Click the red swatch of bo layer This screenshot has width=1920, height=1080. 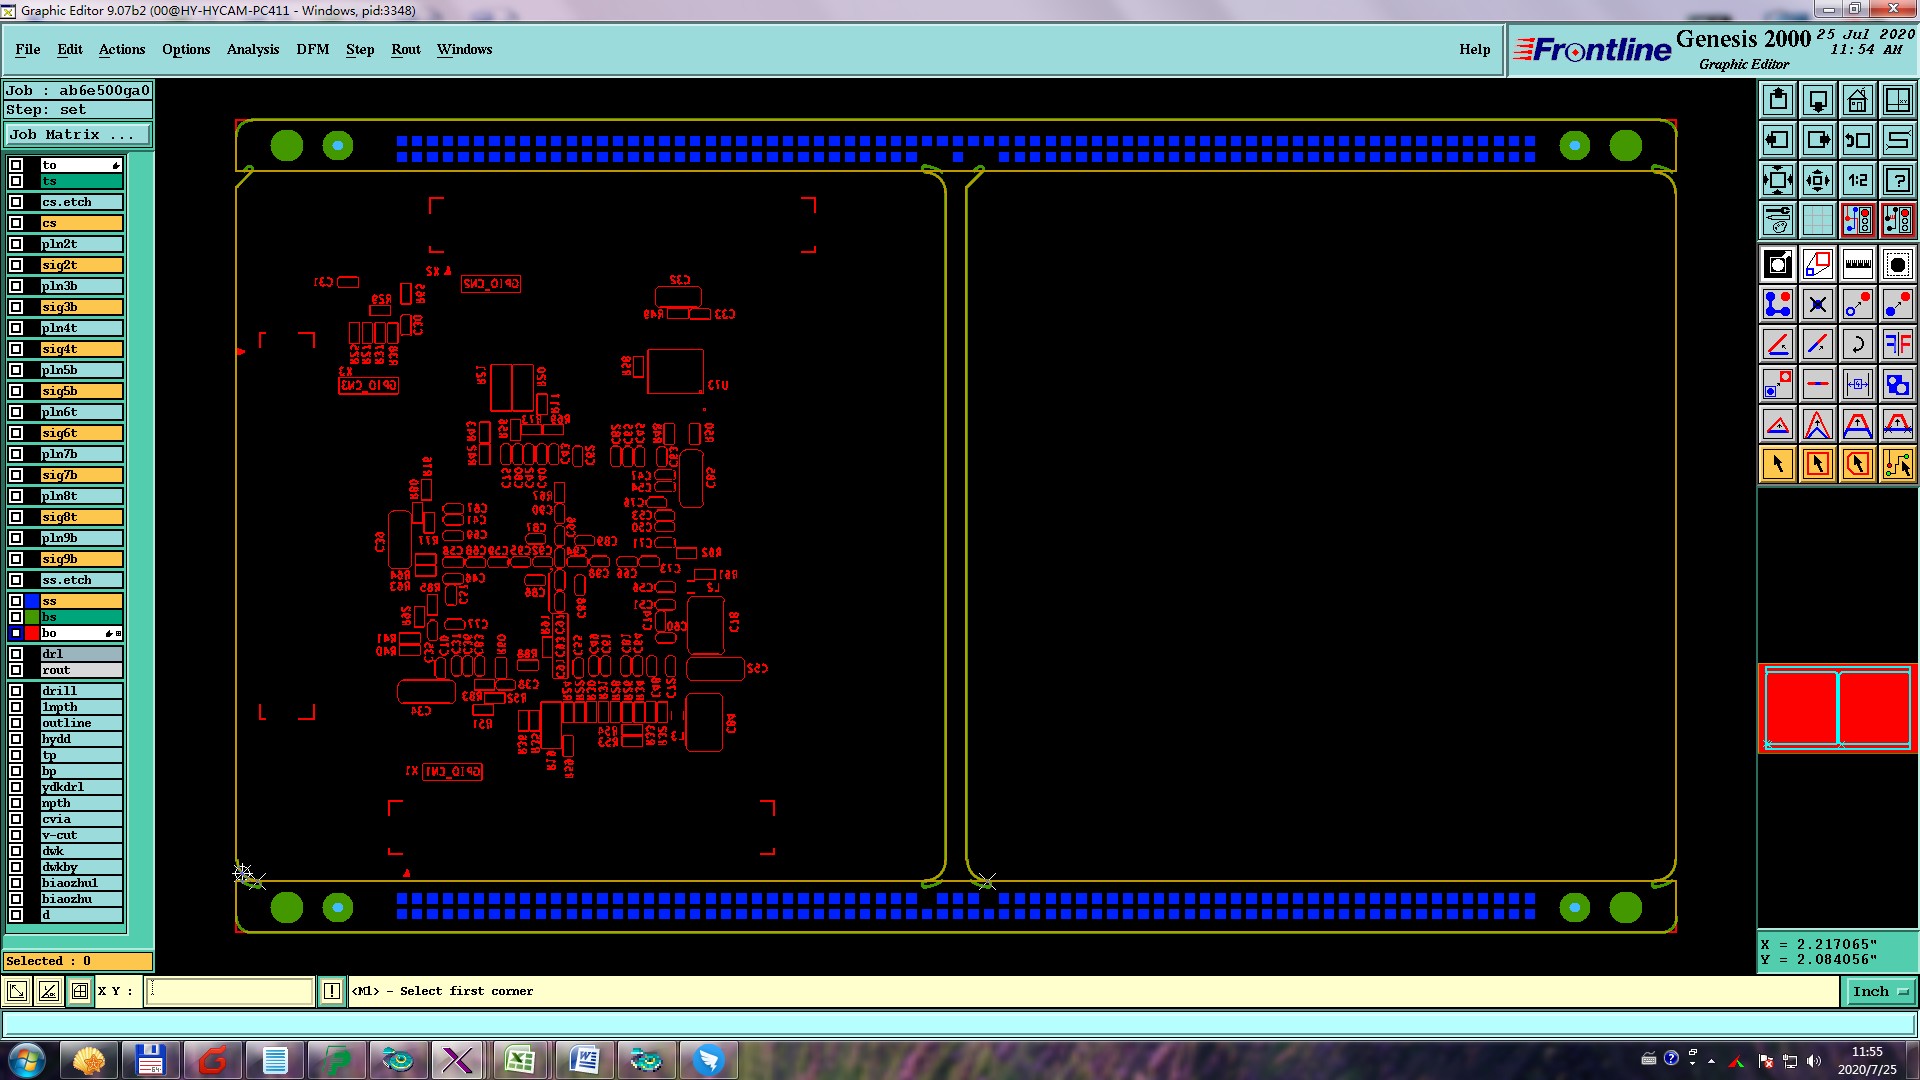tap(32, 633)
